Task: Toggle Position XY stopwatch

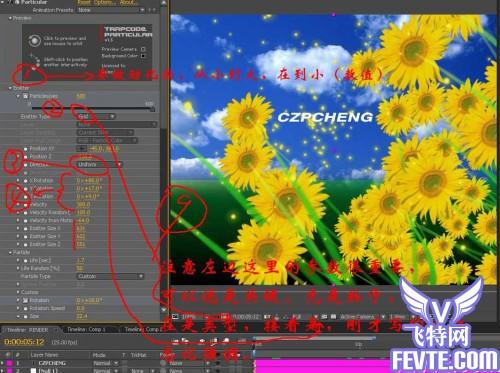Action: tap(25, 149)
